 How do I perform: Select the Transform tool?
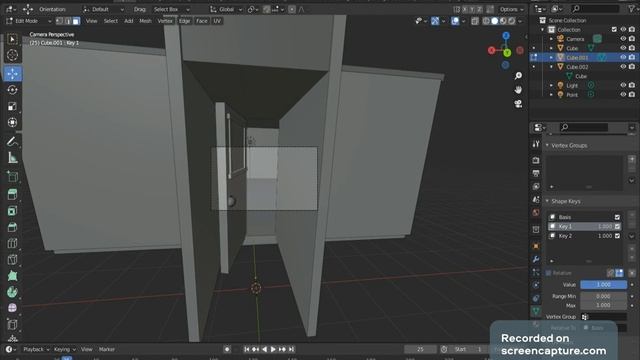tap(12, 122)
